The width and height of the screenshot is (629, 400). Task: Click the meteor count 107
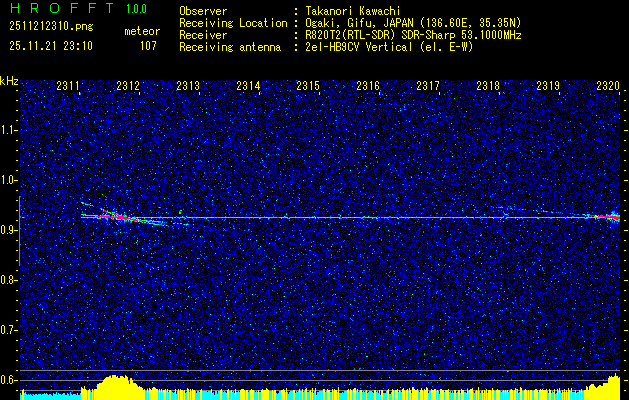click(148, 46)
